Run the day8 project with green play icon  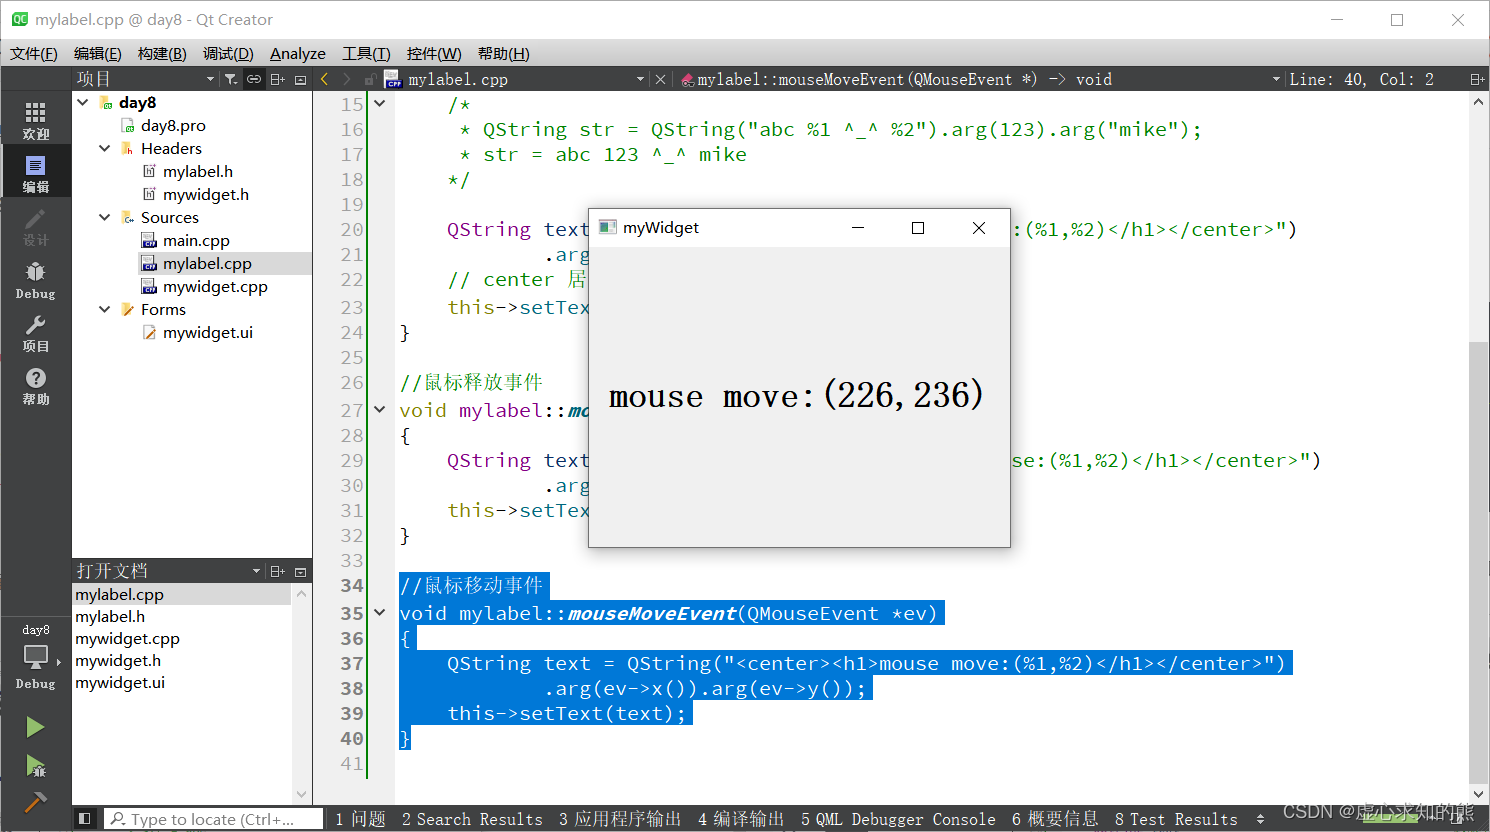coord(35,727)
